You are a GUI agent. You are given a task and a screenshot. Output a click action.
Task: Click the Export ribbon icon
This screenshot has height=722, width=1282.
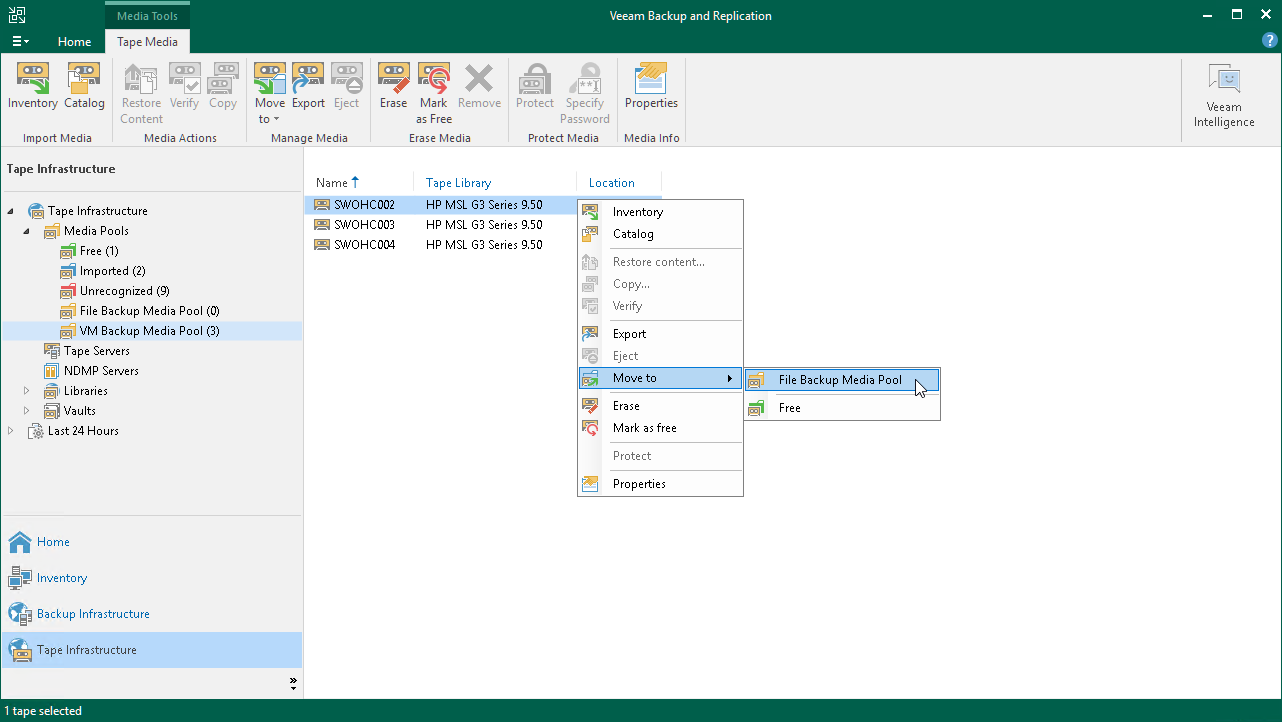click(308, 87)
